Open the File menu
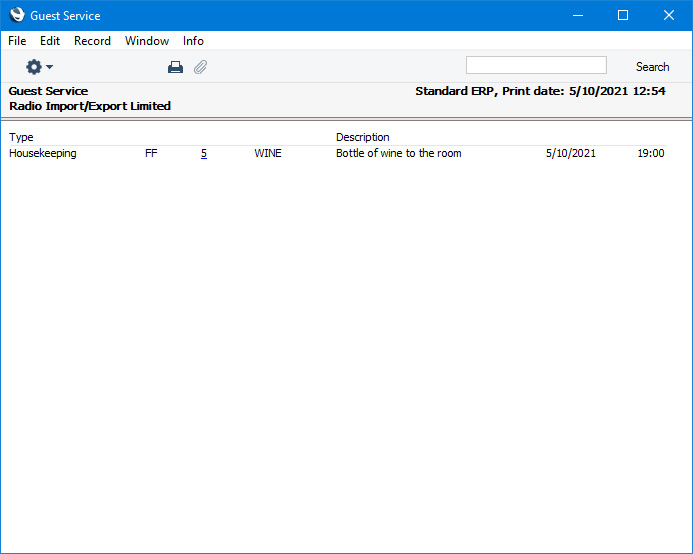693x554 pixels. pos(17,41)
